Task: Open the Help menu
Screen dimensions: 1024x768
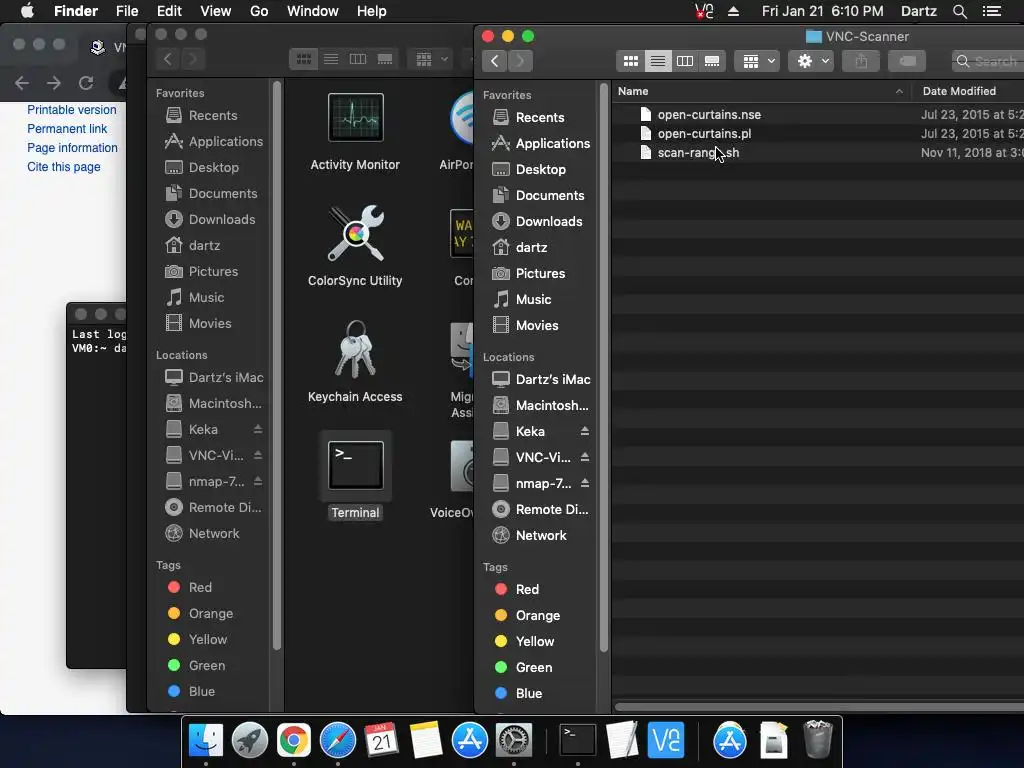Action: pos(372,11)
